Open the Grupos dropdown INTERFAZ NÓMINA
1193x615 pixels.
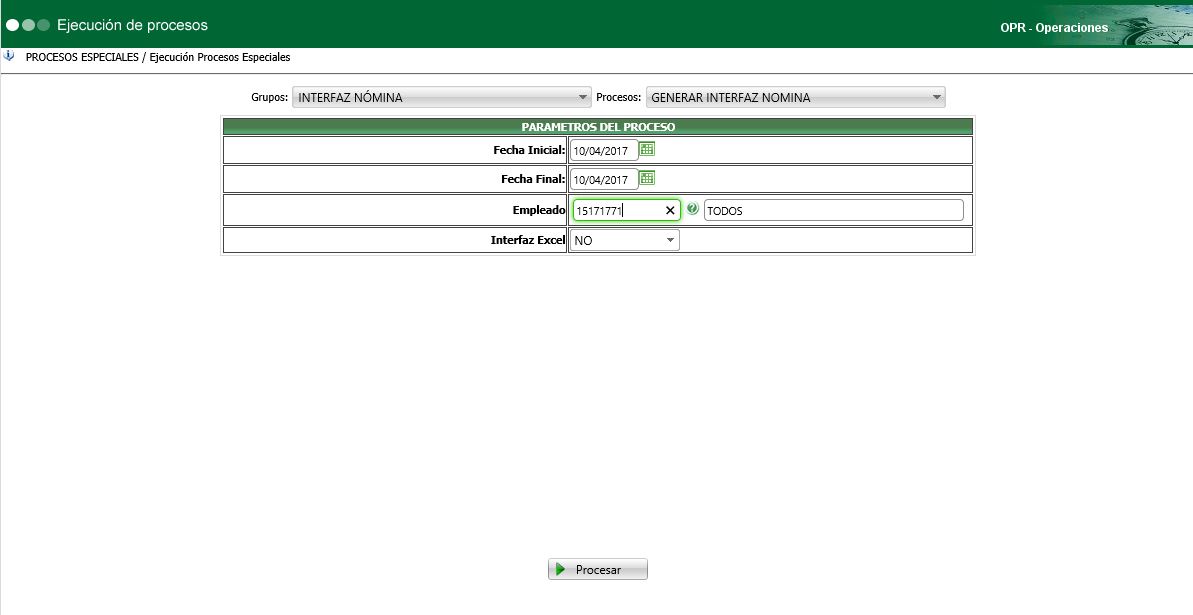click(x=441, y=97)
